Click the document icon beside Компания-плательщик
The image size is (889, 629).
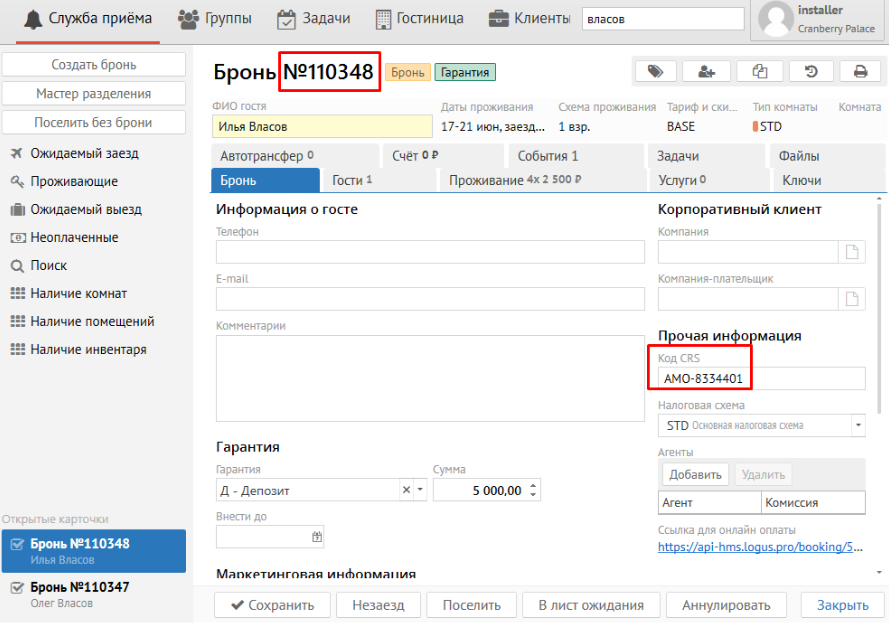pyautogui.click(x=852, y=299)
